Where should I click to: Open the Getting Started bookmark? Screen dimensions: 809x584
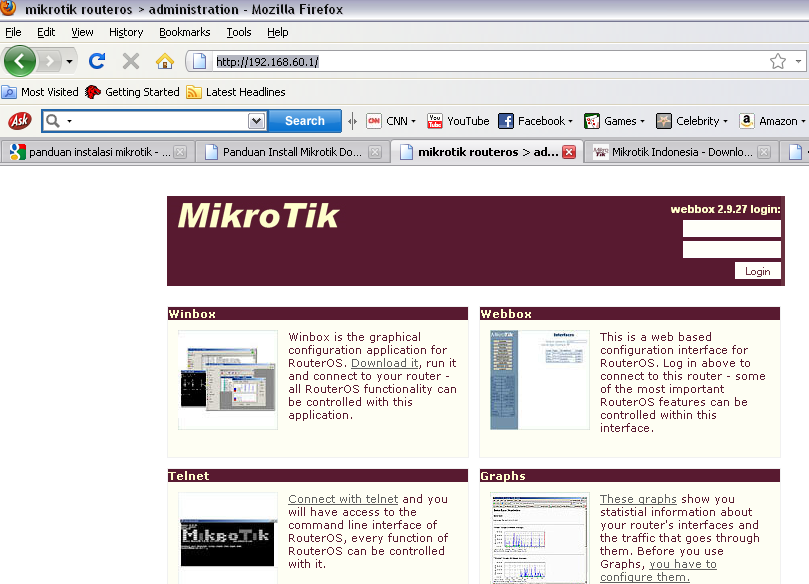point(133,92)
